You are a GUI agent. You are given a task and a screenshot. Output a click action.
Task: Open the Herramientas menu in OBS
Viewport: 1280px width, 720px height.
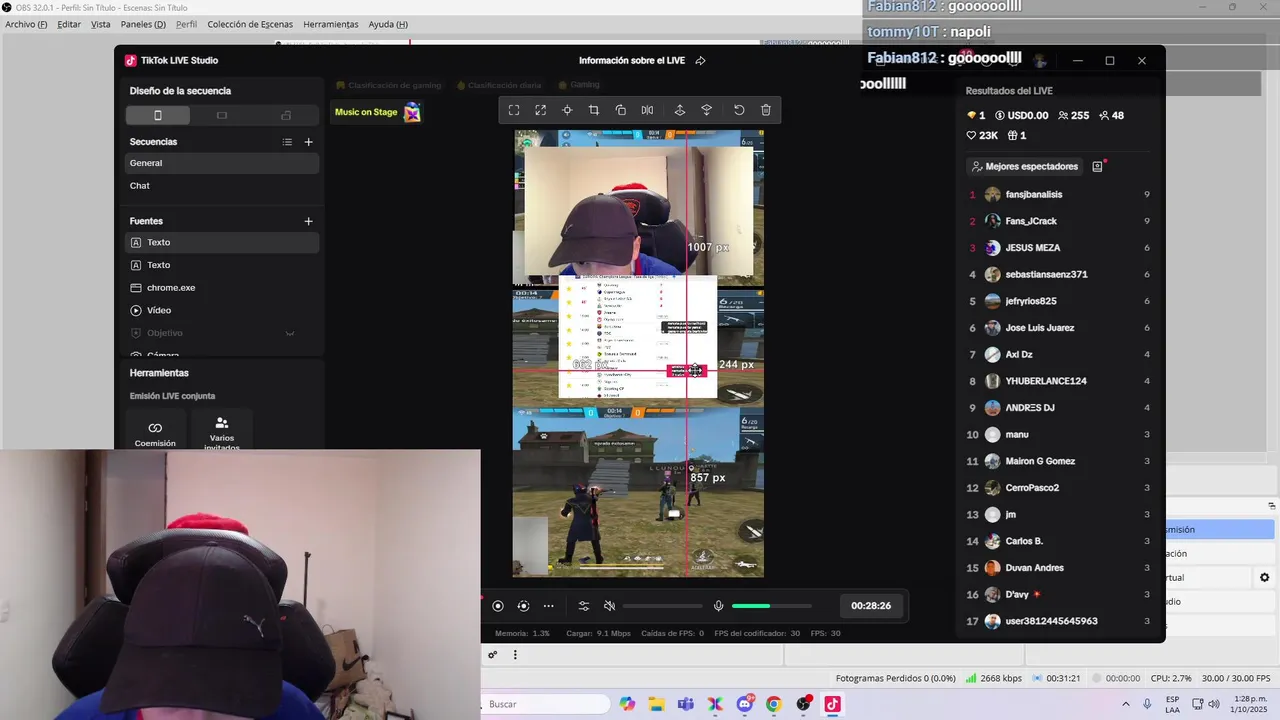(331, 24)
